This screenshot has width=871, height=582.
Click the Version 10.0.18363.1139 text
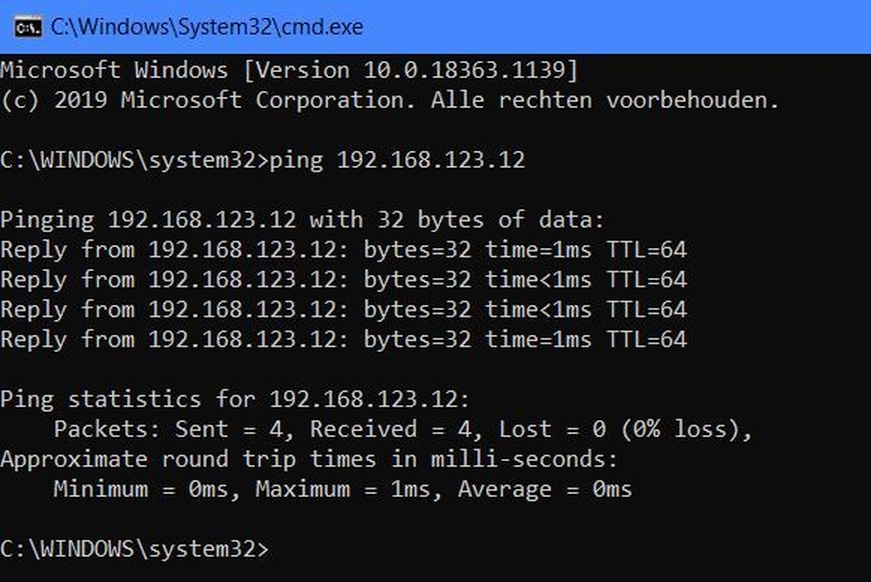pos(412,71)
